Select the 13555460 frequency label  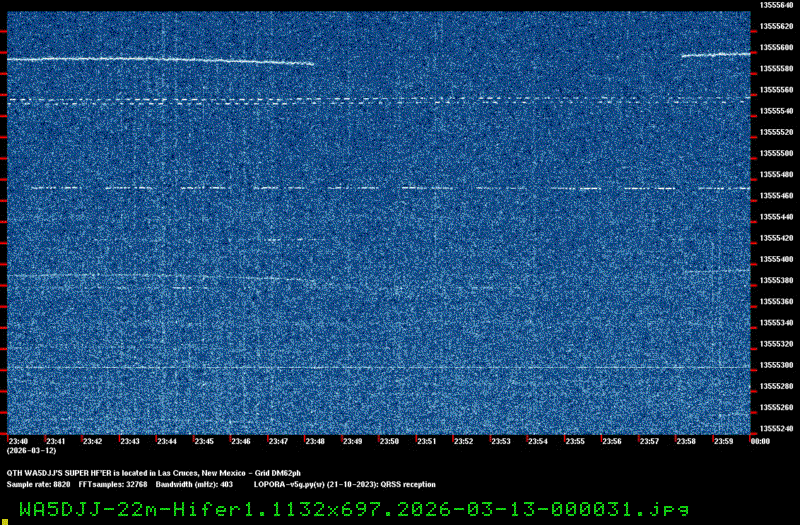click(x=776, y=195)
